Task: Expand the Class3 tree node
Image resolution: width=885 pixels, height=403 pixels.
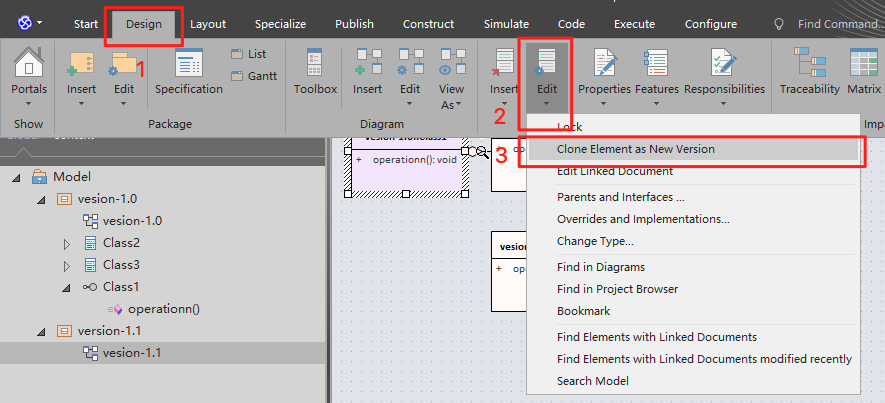Action: tap(67, 266)
